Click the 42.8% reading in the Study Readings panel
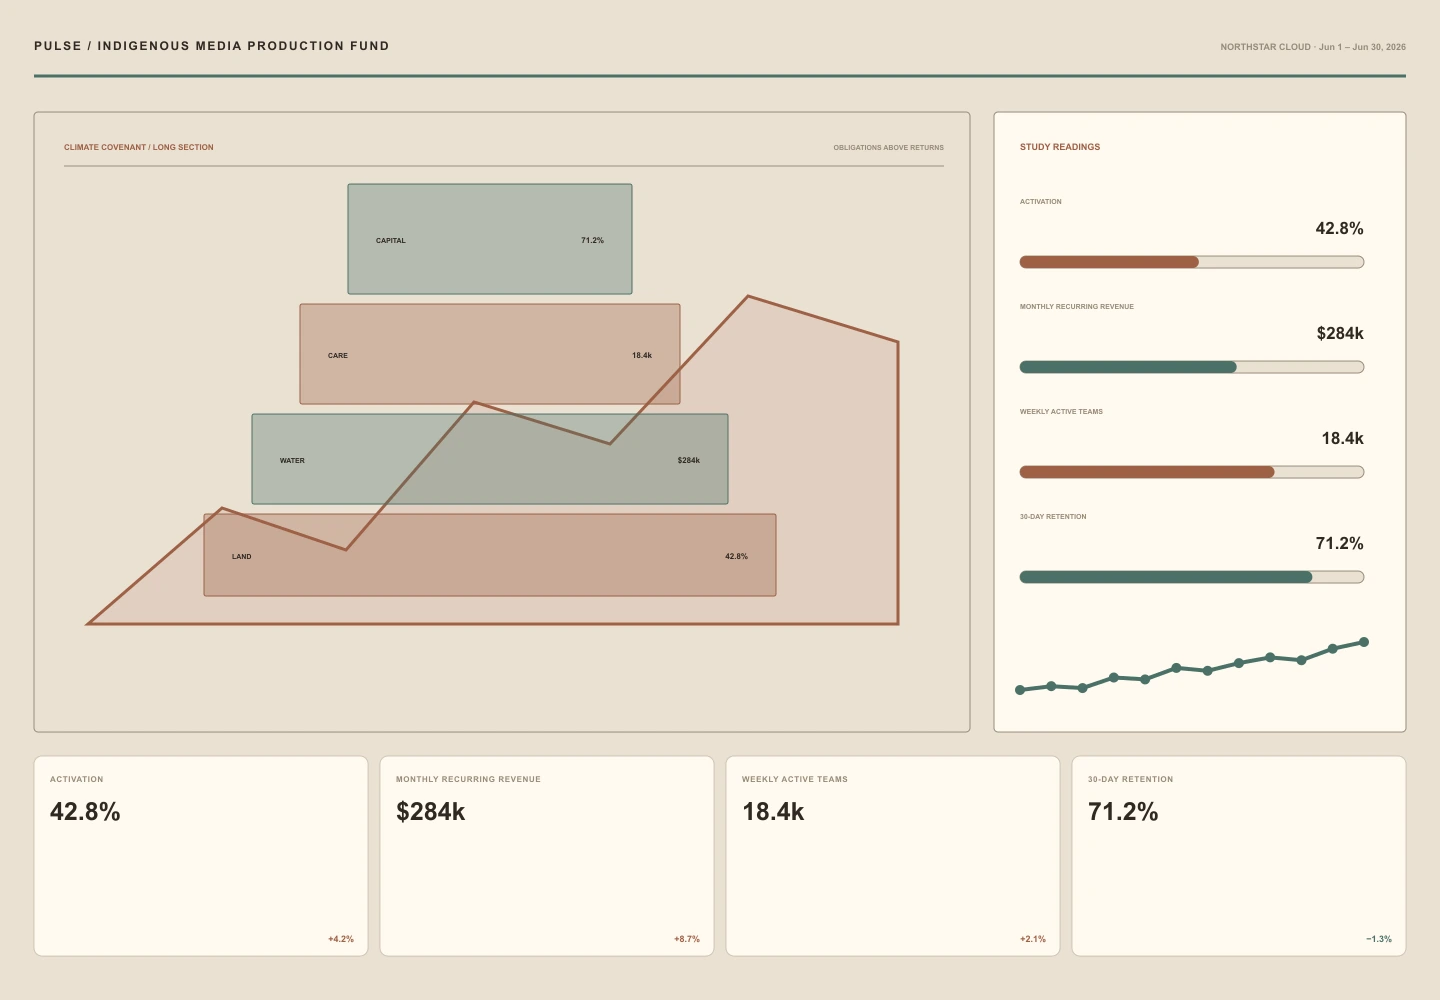This screenshot has width=1440, height=1000. click(1340, 228)
